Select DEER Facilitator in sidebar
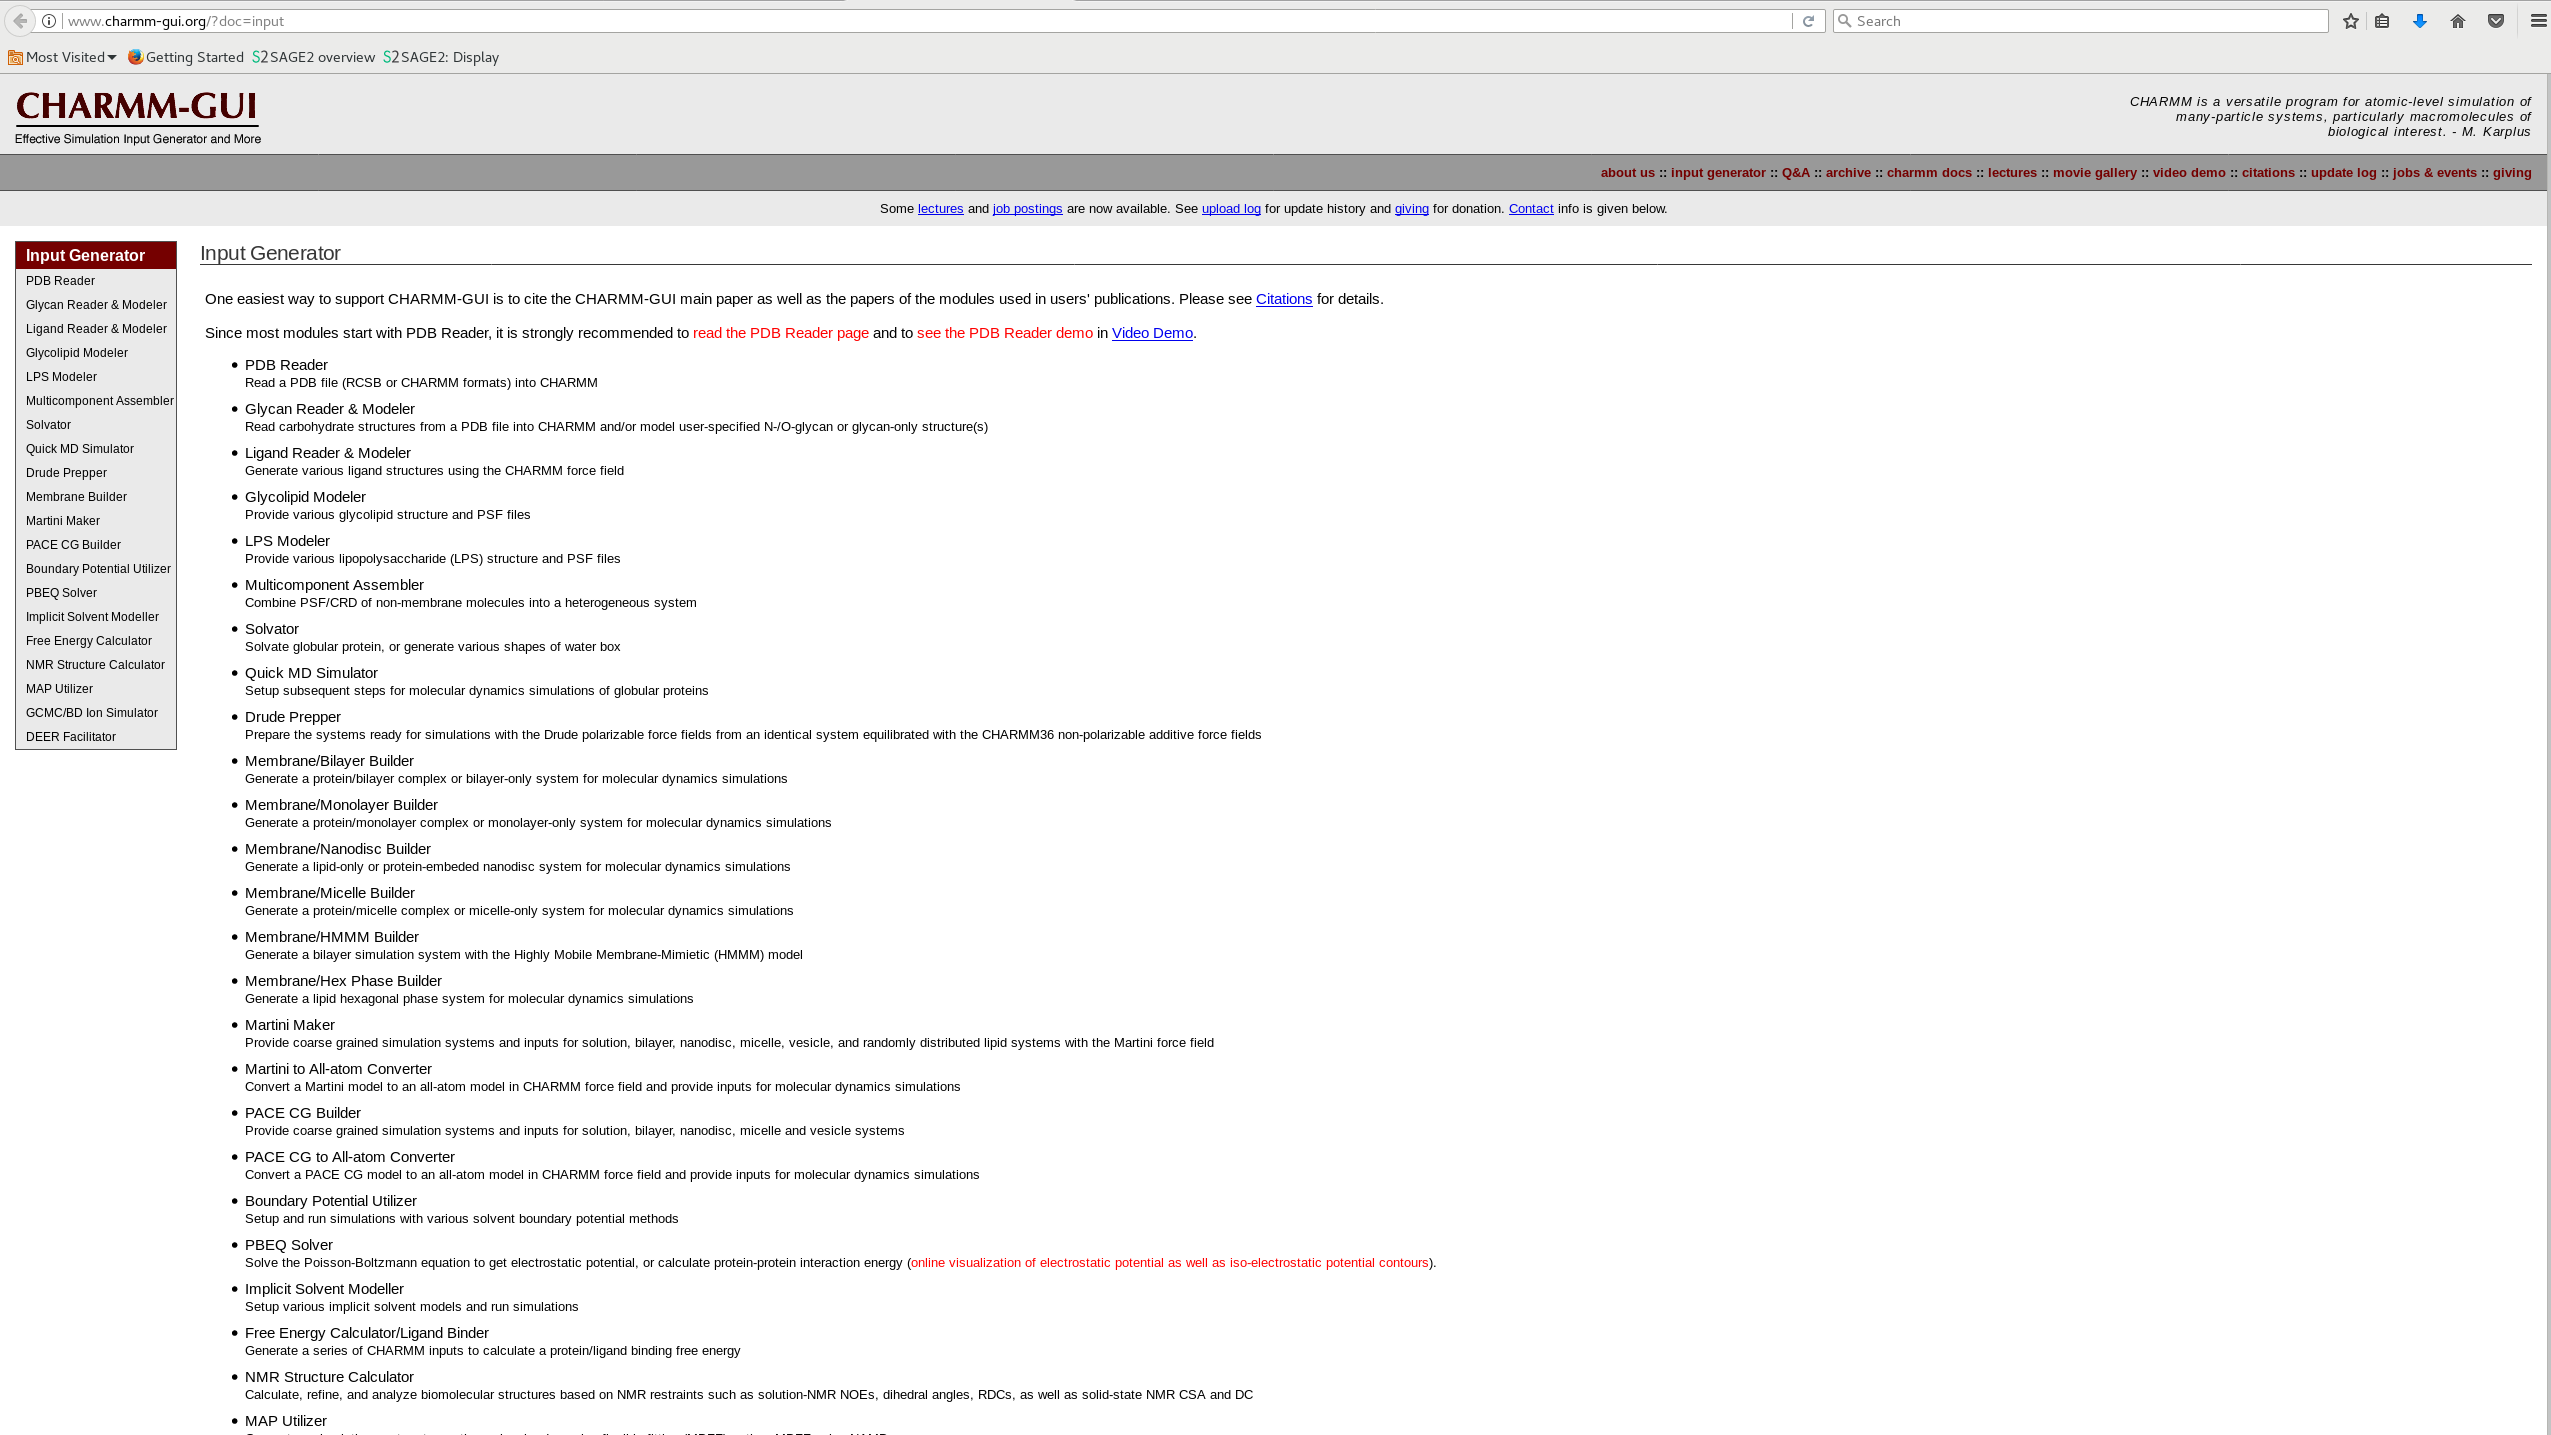The image size is (2551, 1435). coord(71,737)
